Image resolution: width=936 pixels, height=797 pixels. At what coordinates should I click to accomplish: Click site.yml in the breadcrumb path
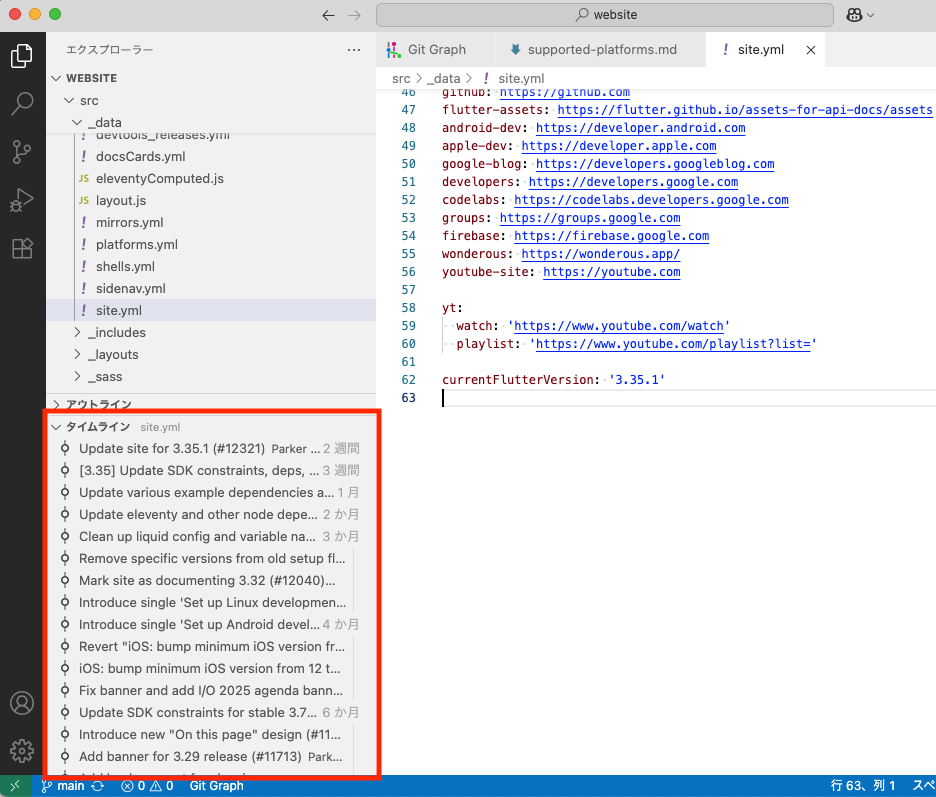(521, 78)
